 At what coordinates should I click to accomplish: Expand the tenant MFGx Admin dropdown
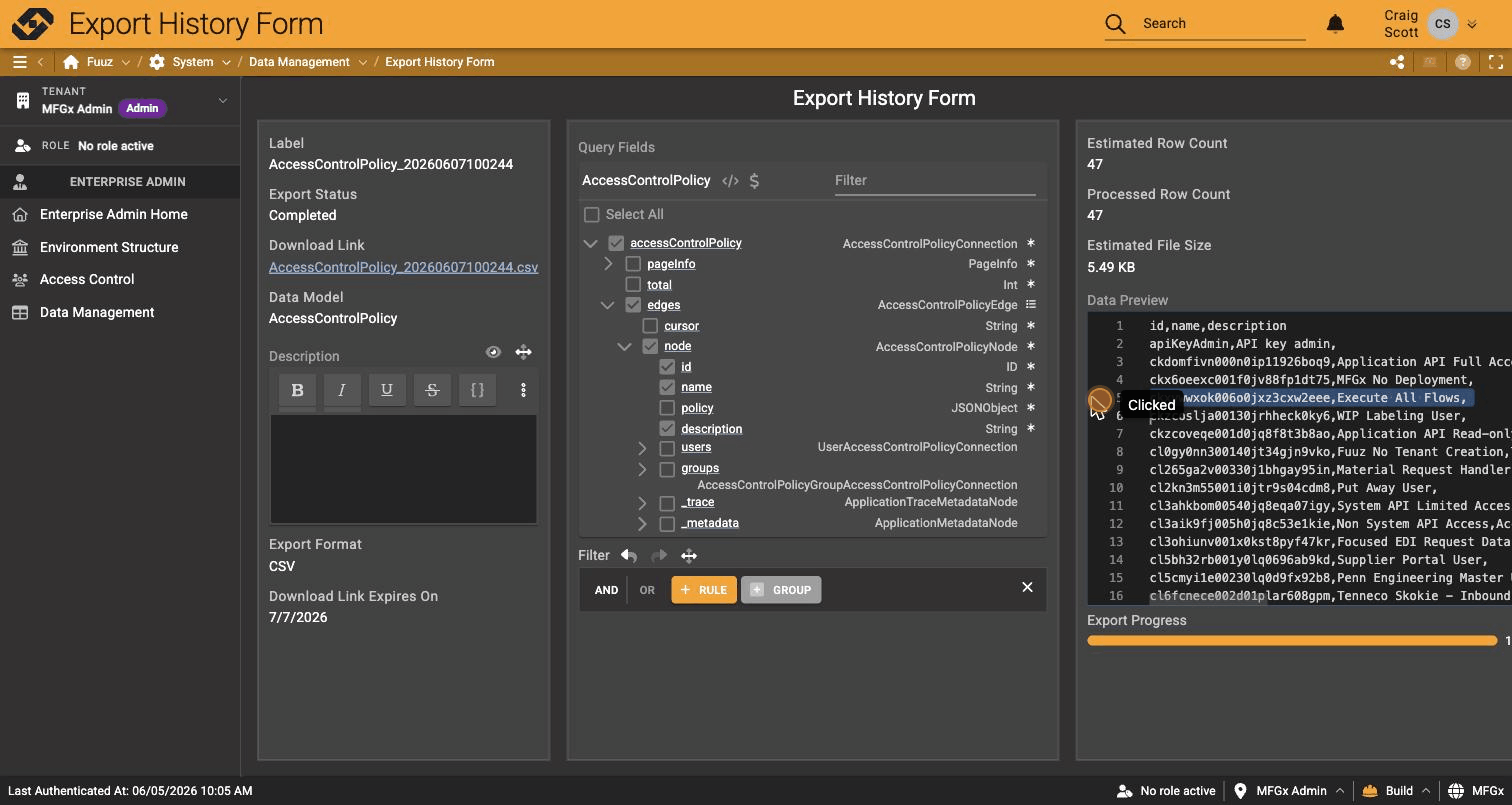(222, 100)
